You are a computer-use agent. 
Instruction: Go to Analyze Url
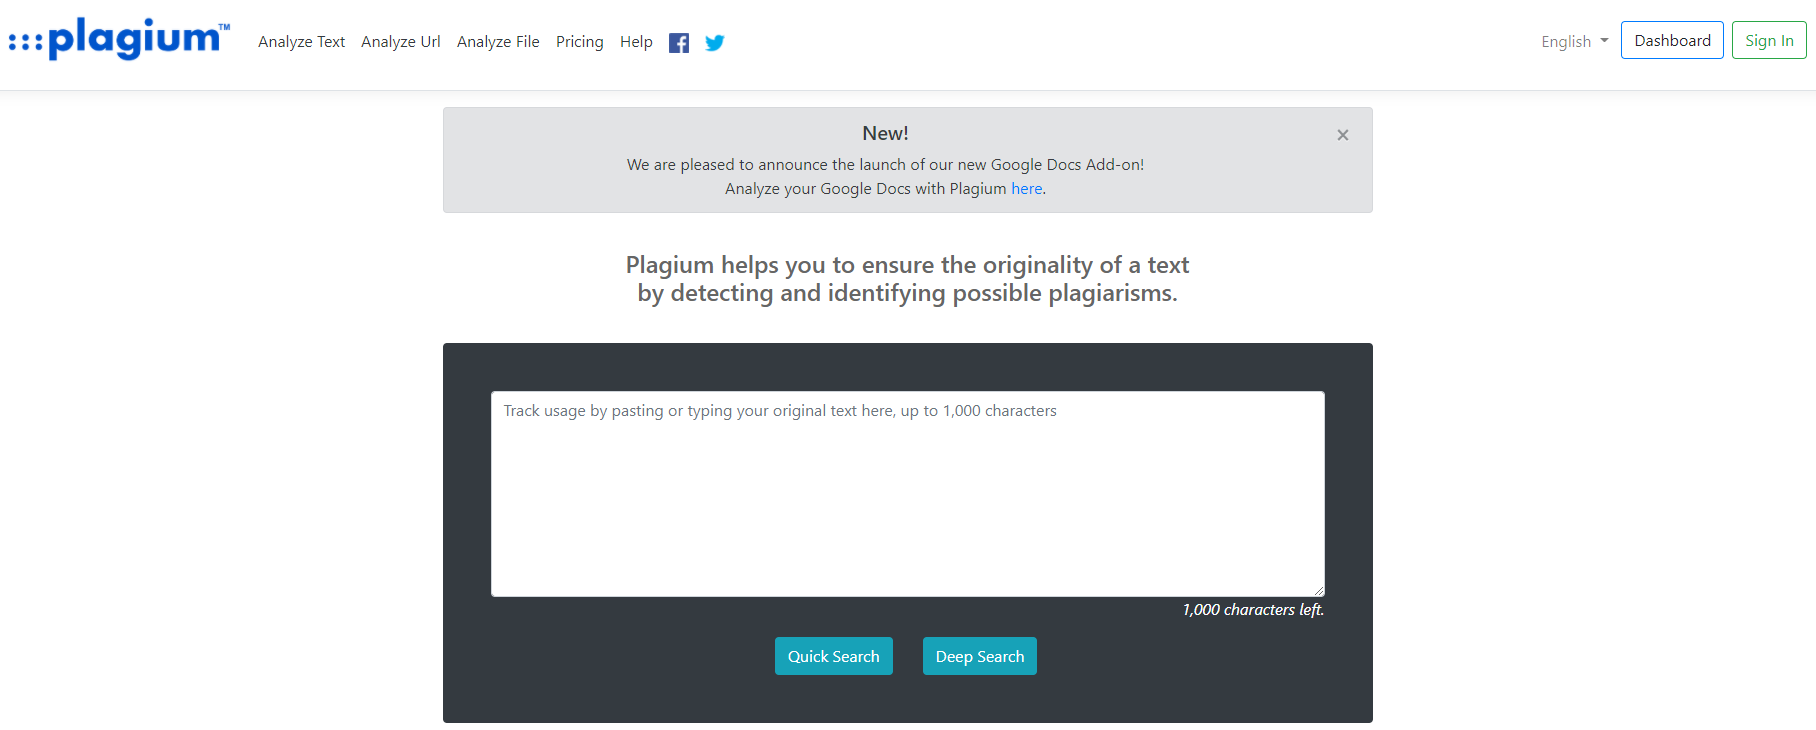(401, 42)
